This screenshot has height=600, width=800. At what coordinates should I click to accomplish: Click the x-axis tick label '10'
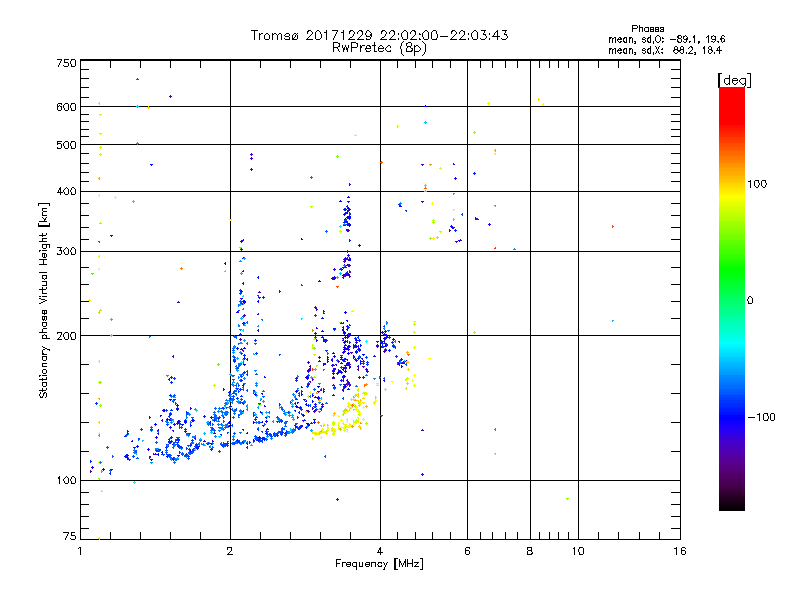[578, 551]
